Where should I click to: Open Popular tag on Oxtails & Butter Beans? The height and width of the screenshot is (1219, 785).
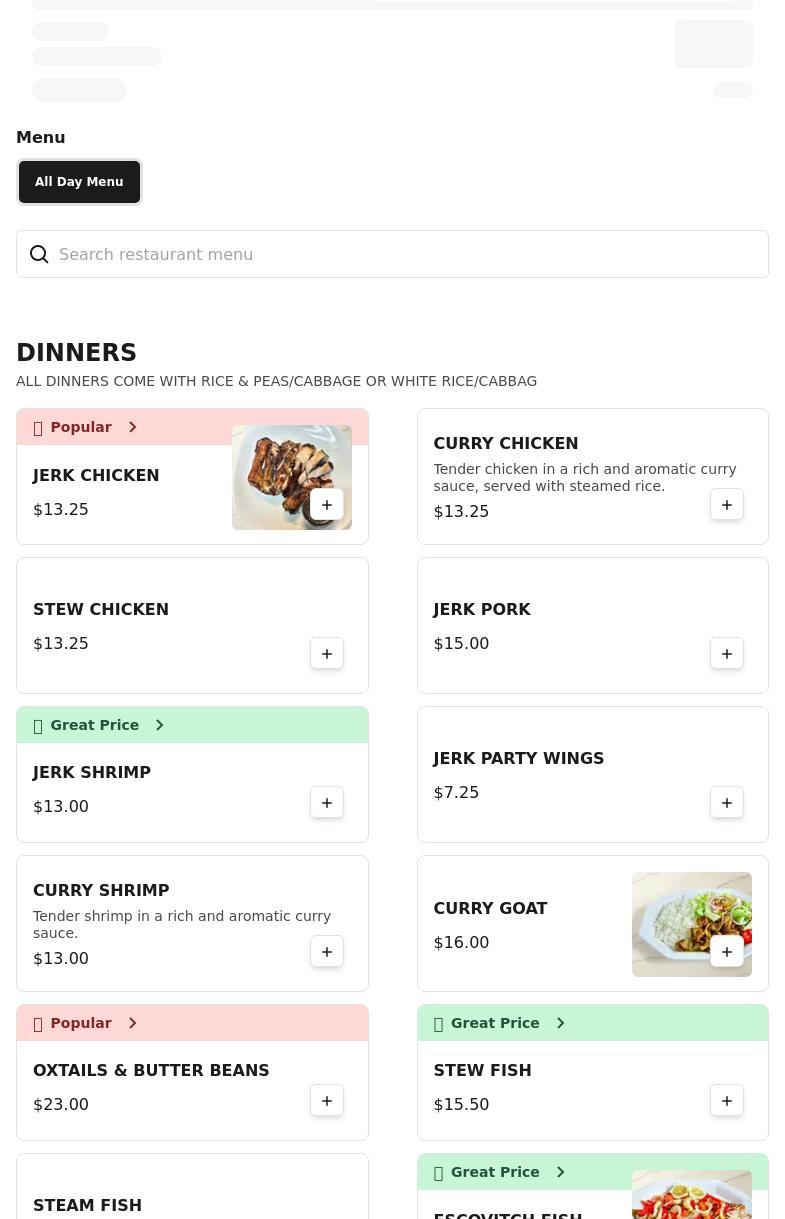pyautogui.click(x=81, y=1023)
